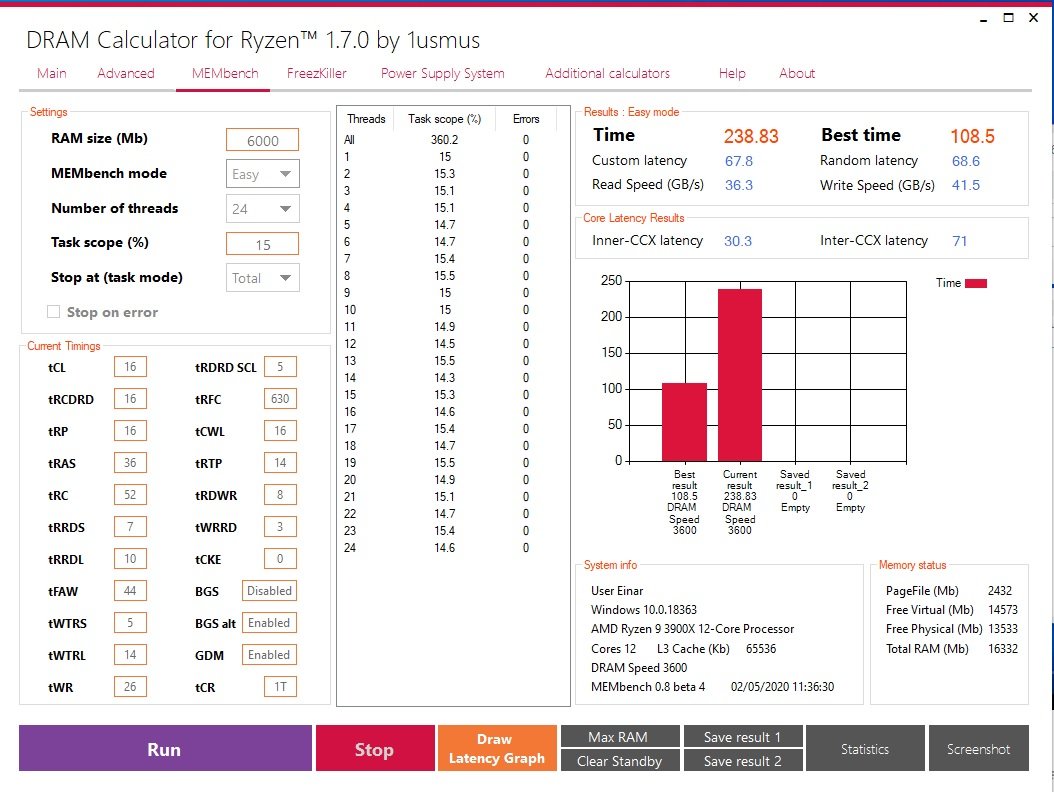Click the tCKE value field
The image size is (1054, 792).
tap(280, 559)
